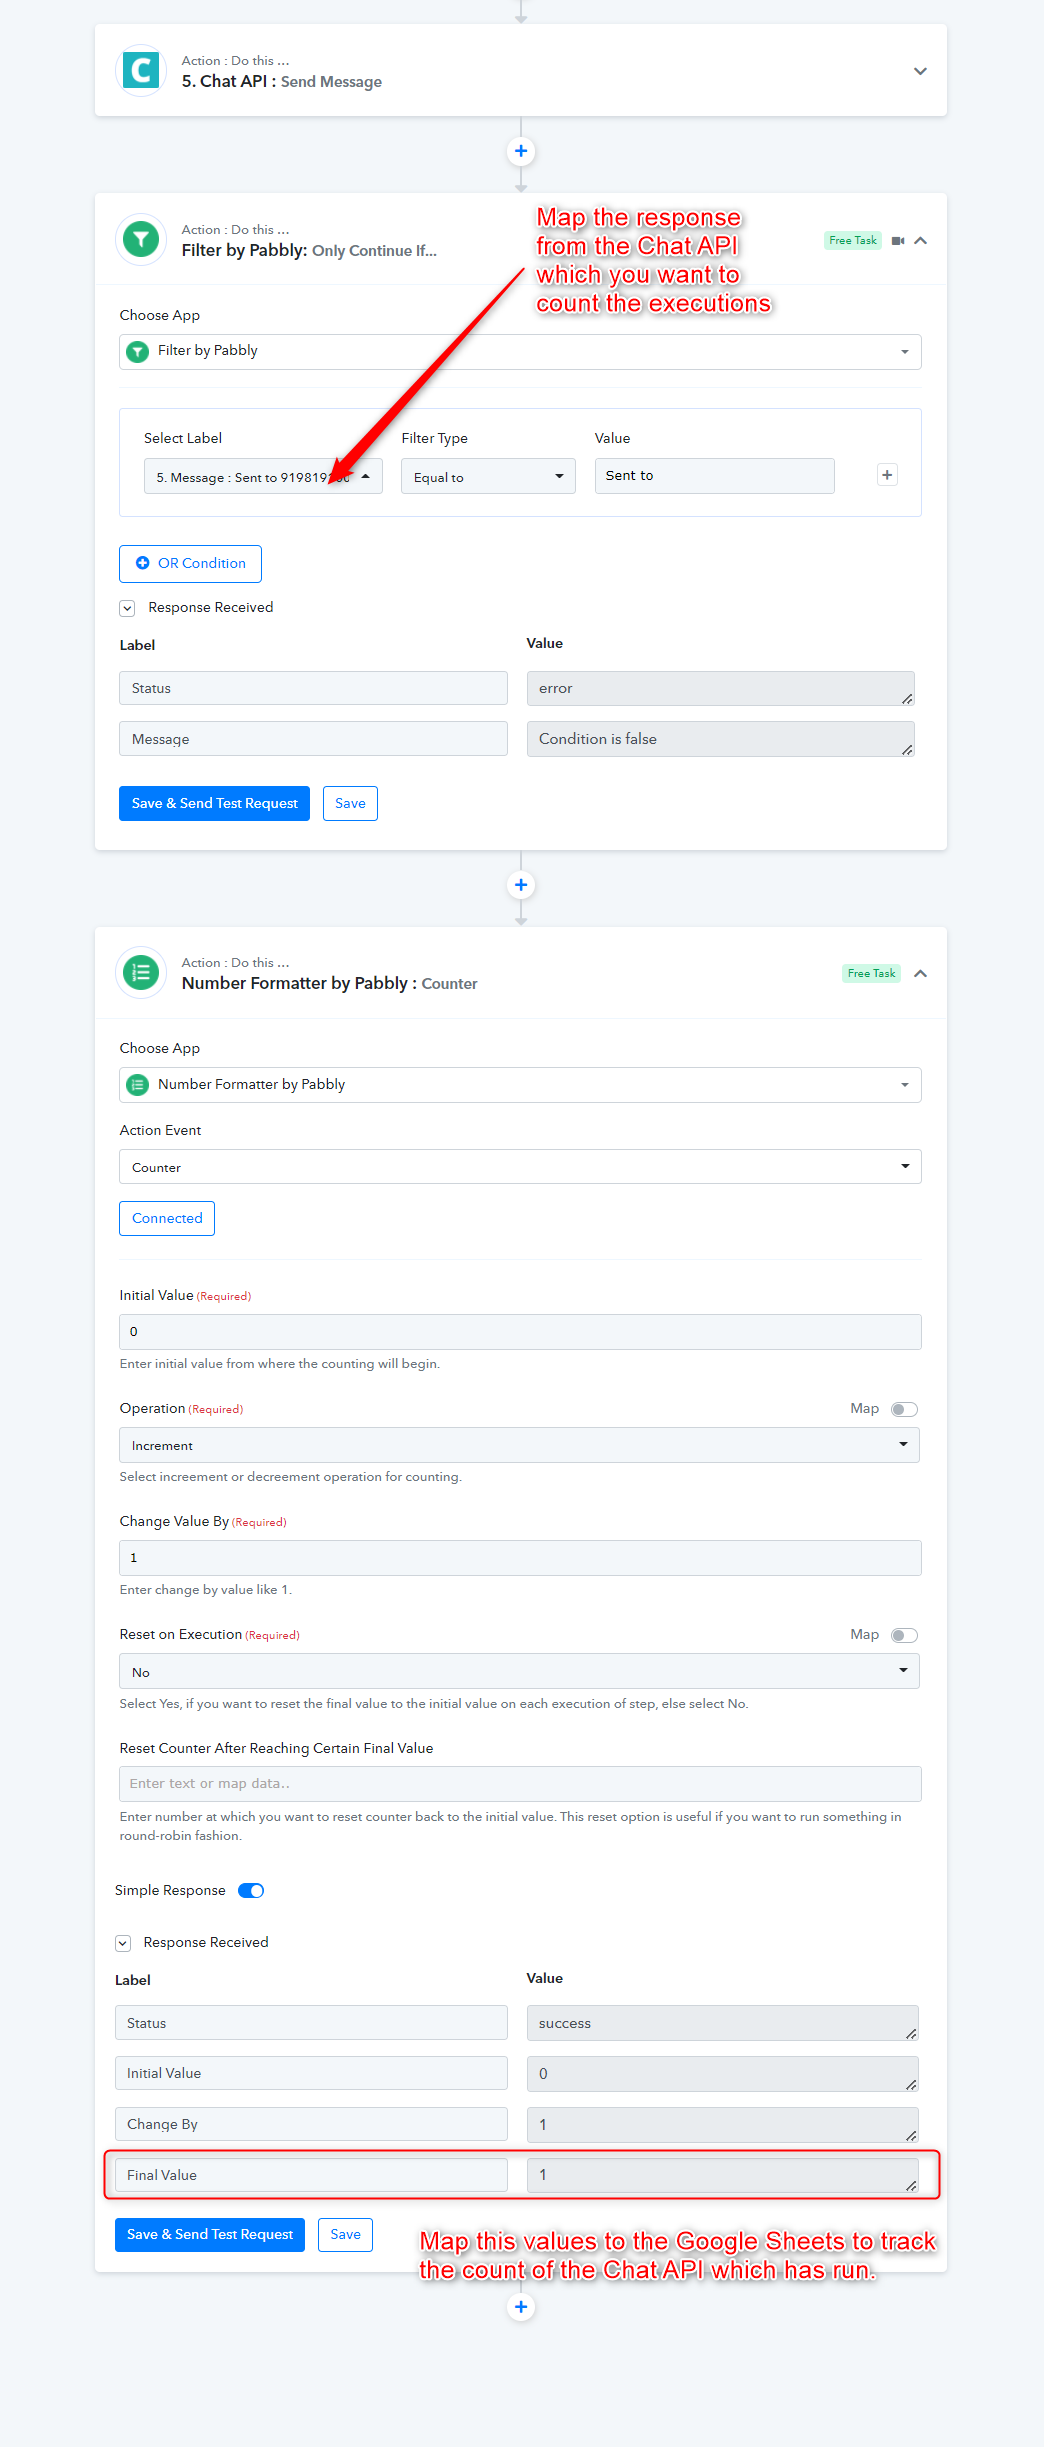Click Save button in Number Formatter step
This screenshot has height=2447, width=1044.
345,2234
